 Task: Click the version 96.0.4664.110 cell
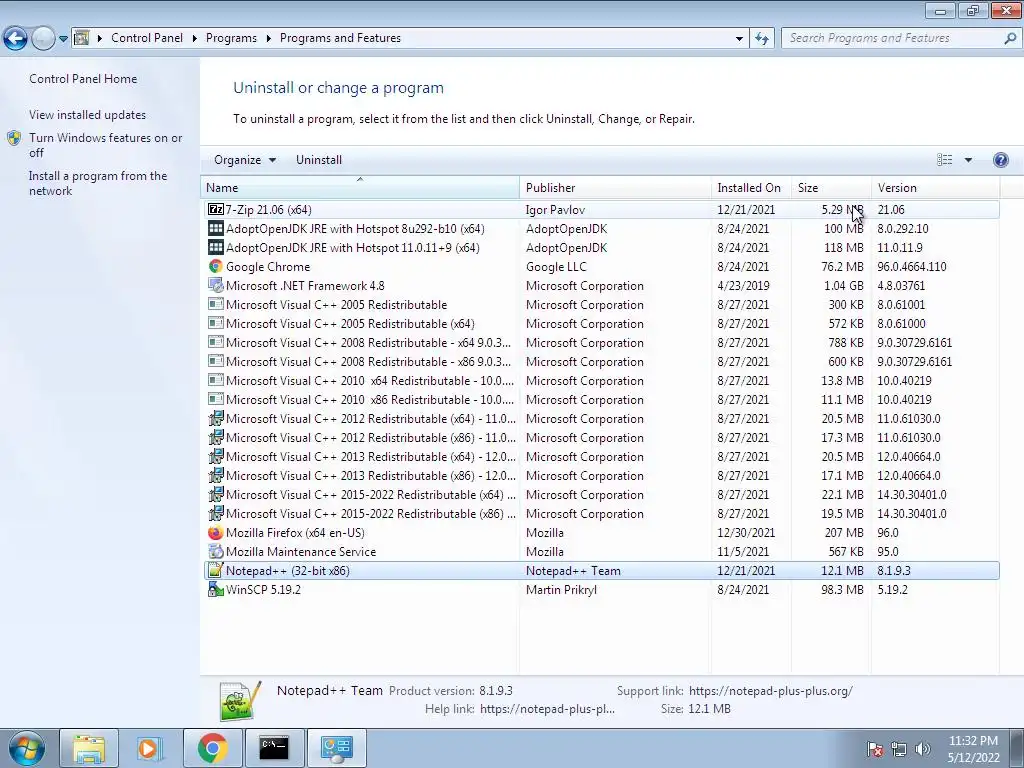coord(912,266)
